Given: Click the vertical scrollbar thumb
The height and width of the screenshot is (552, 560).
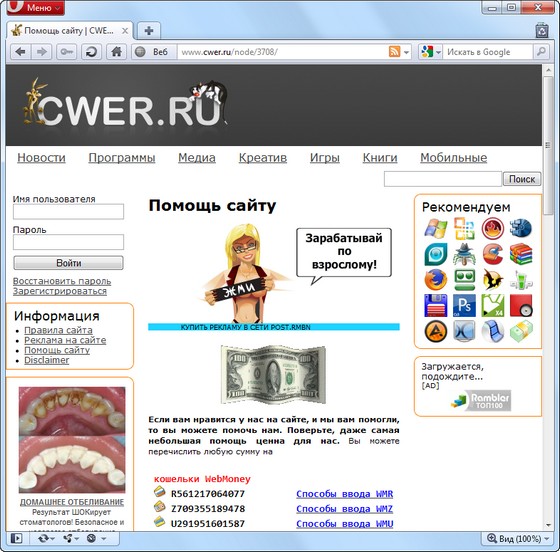Looking at the screenshot, I should click(548, 145).
